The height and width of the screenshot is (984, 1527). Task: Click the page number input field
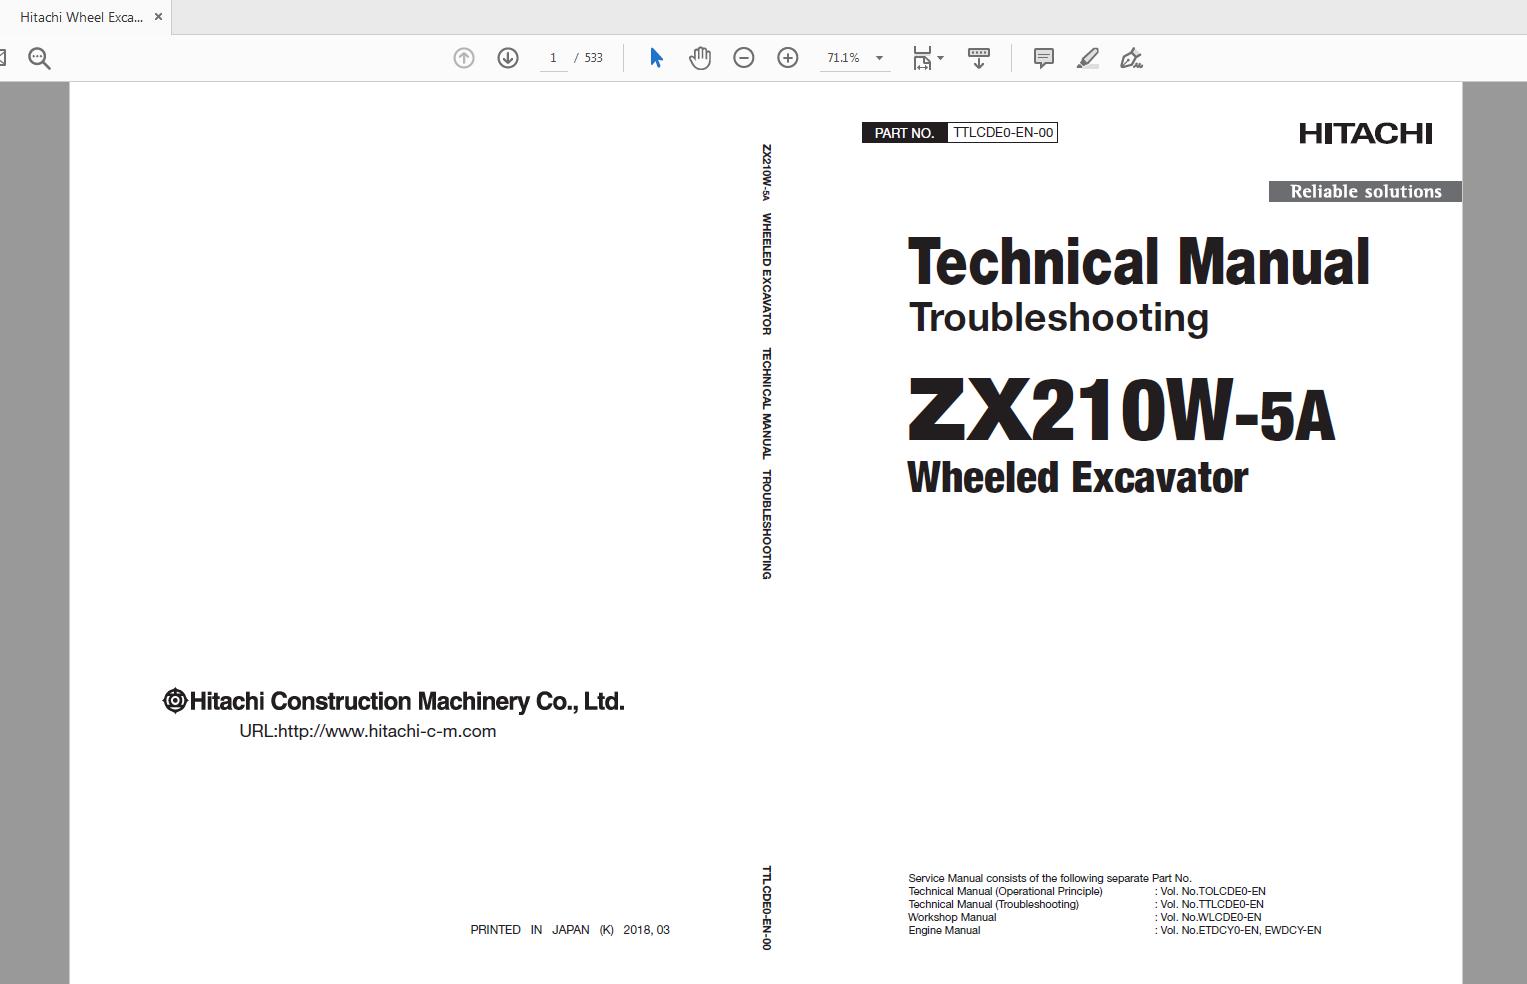[x=553, y=57]
